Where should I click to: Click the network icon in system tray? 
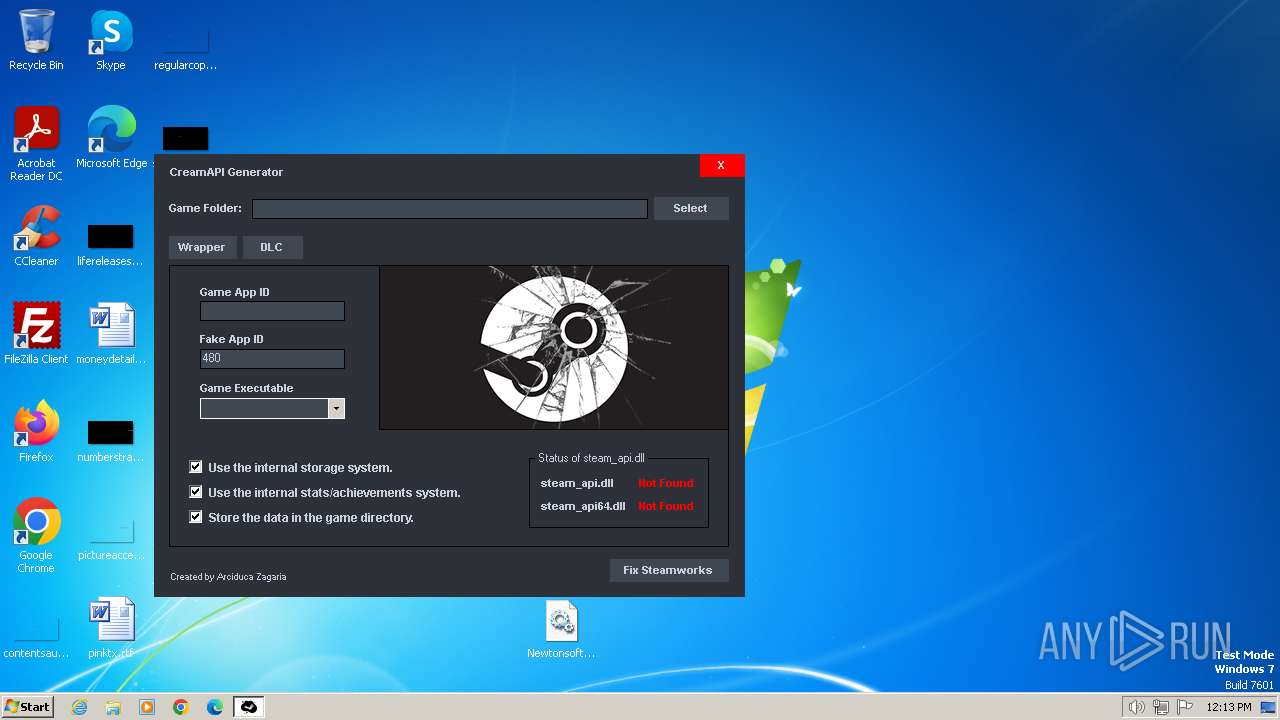tap(1161, 707)
